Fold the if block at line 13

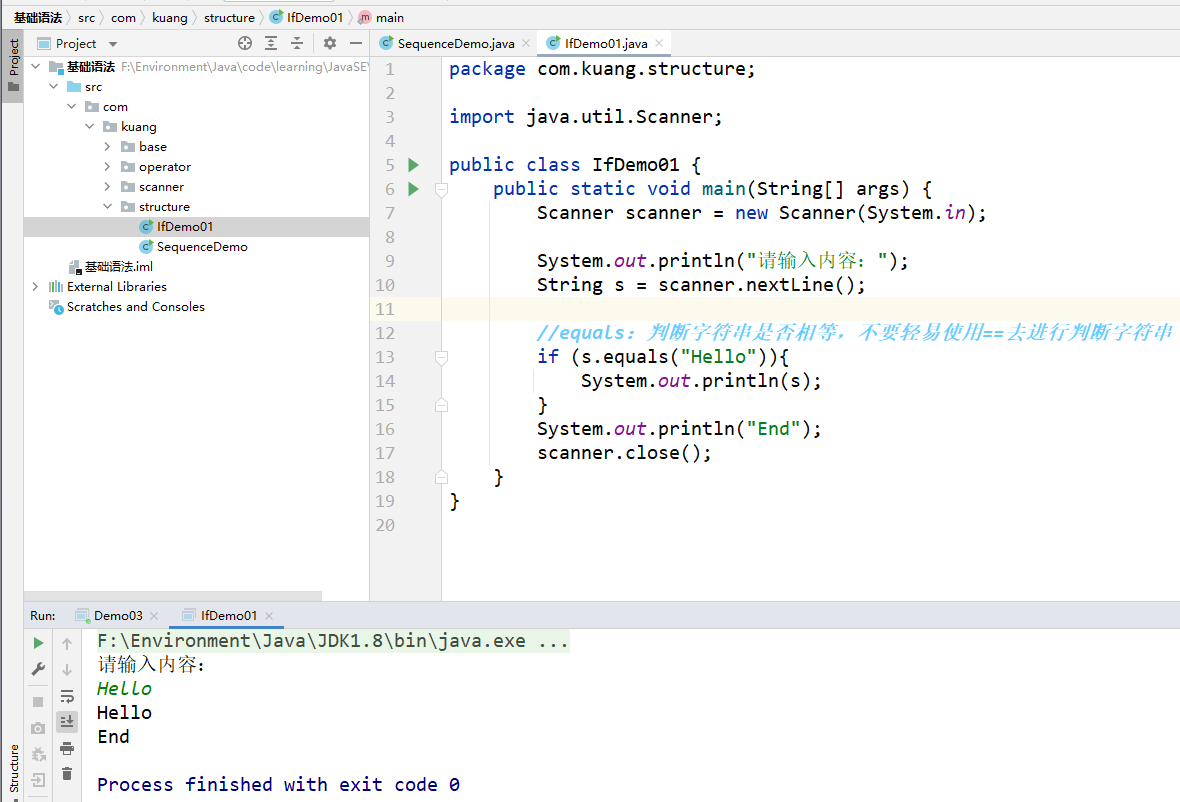(442, 357)
